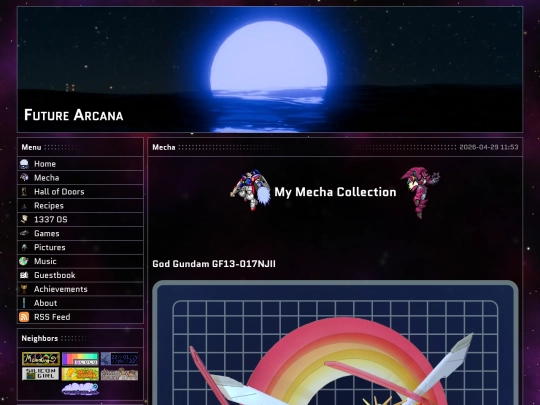This screenshot has width=540, height=405.
Task: Click the CD disc icon beside Music
Action: point(23,261)
